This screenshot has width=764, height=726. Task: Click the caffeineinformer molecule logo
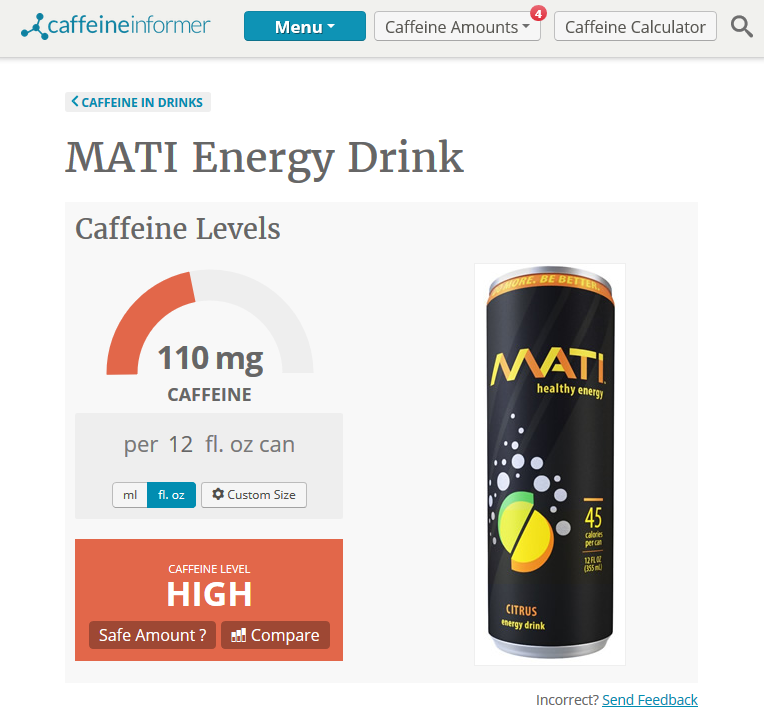pos(35,27)
